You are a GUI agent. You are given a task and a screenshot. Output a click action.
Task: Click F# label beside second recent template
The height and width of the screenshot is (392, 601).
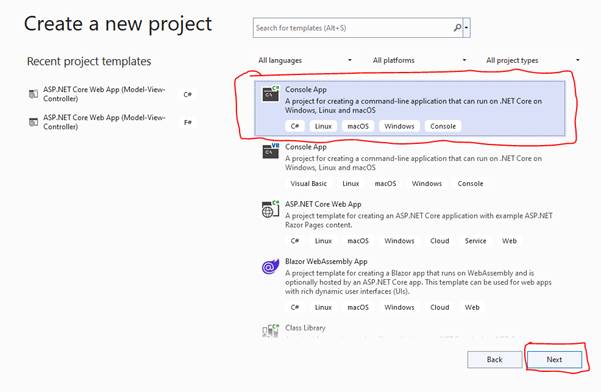pos(187,122)
